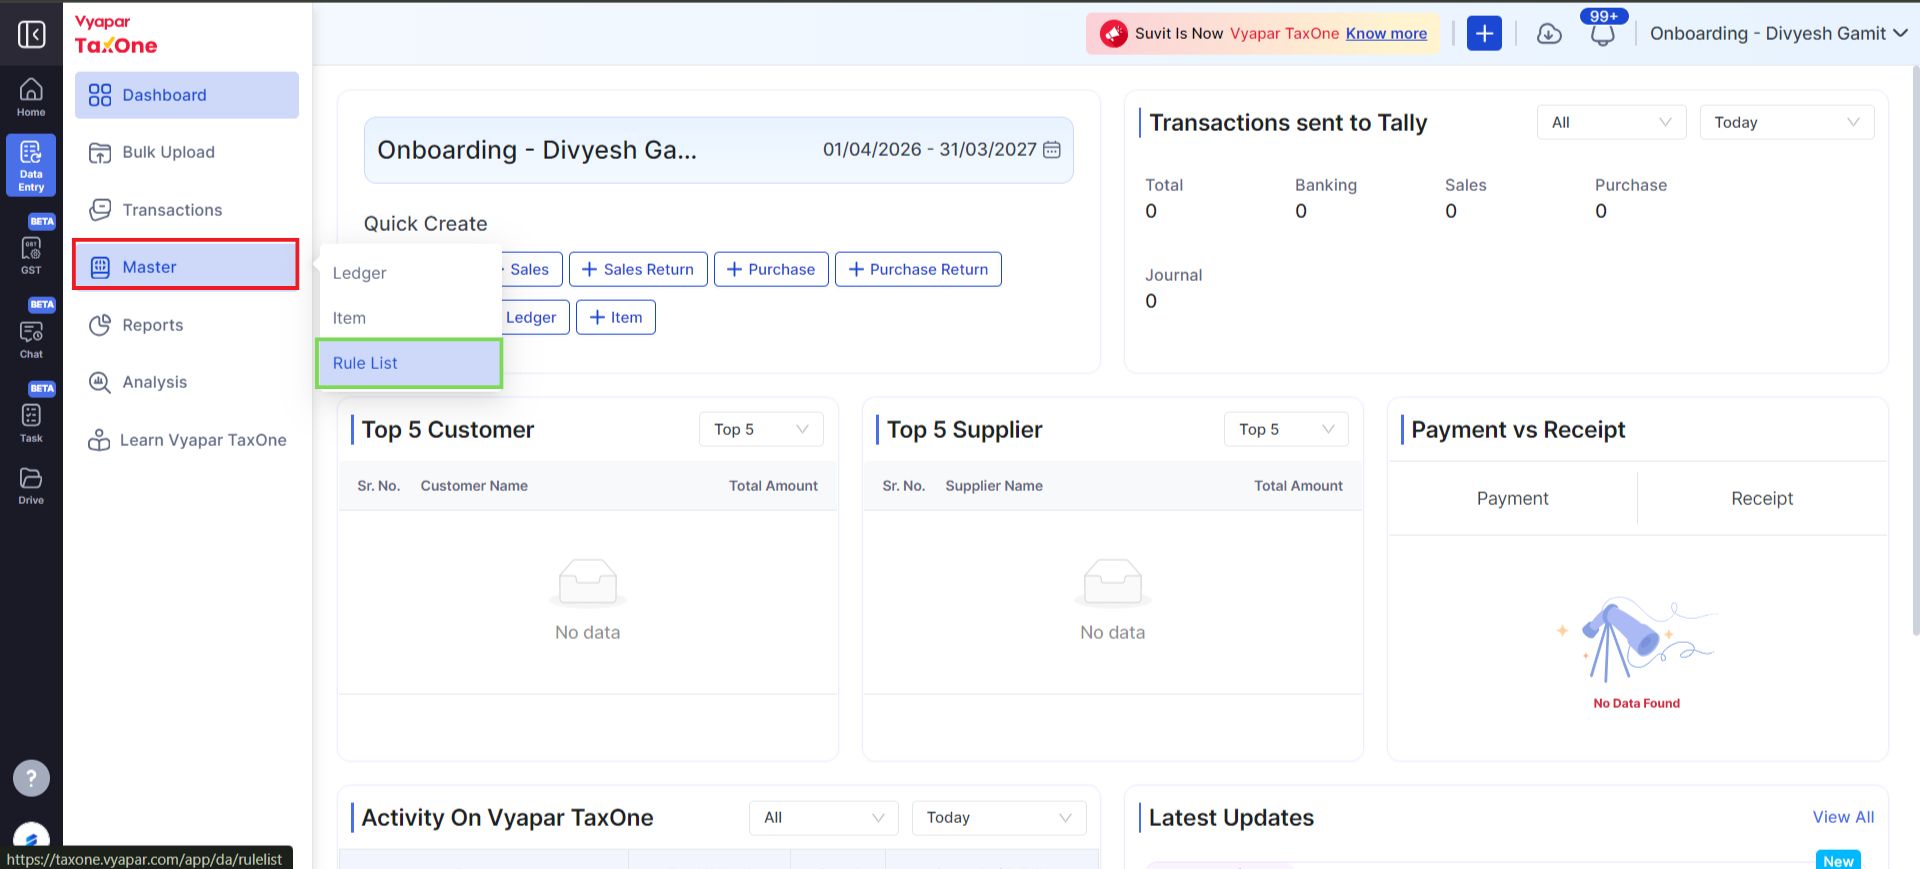Open All dropdown in Activity On Vyapar TaxOne
The image size is (1920, 869).
(824, 817)
